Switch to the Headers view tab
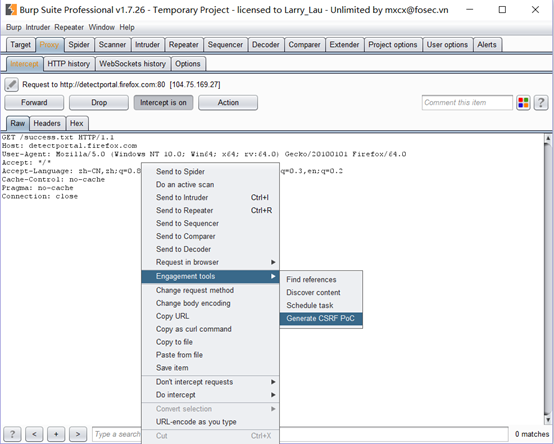Screen dimensions: 554x444 [47, 123]
